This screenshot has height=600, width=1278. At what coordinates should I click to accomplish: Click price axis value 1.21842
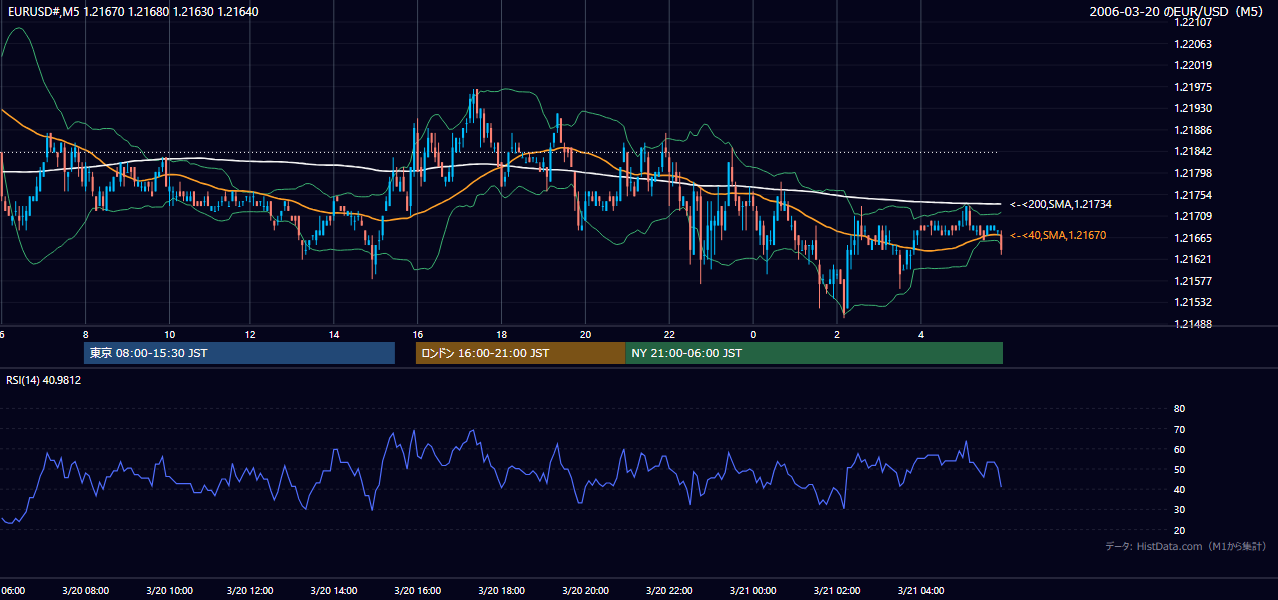click(x=1191, y=151)
